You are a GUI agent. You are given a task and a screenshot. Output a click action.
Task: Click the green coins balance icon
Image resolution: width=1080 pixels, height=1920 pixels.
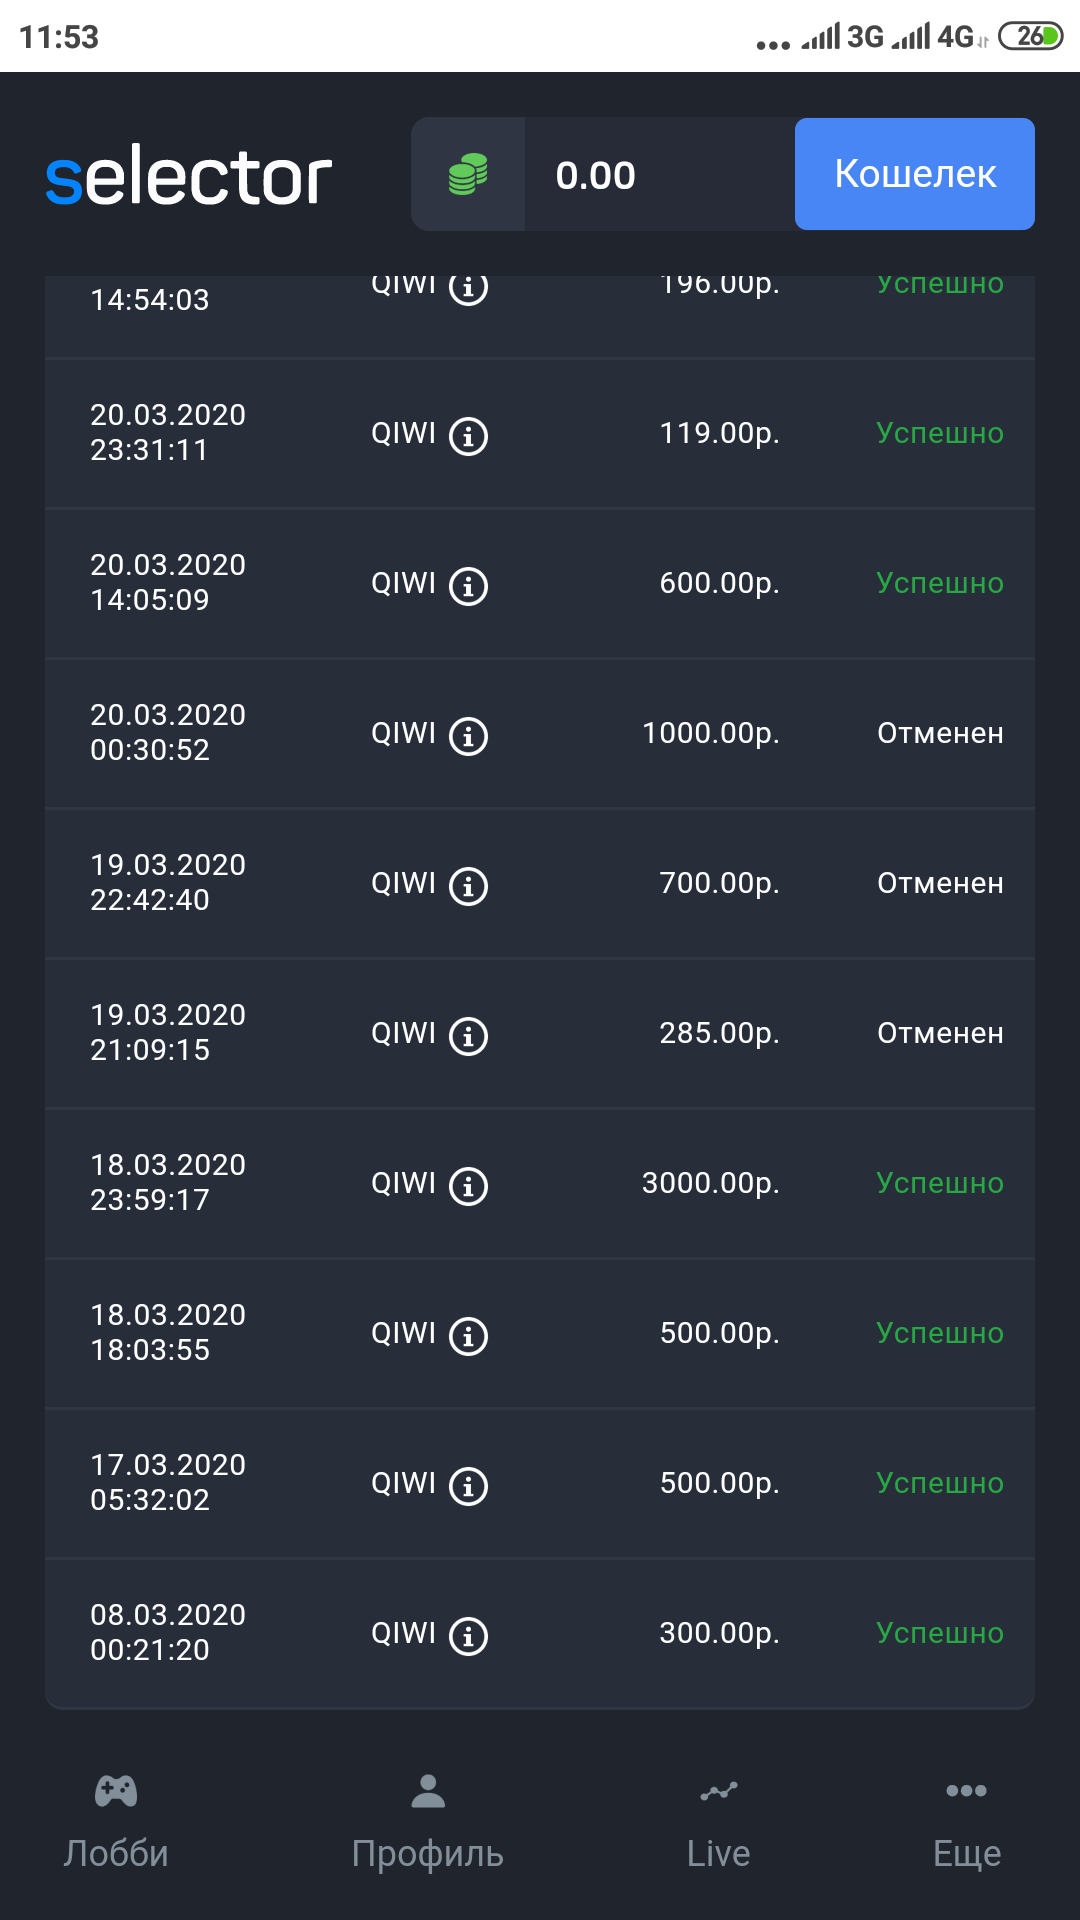[x=468, y=175]
